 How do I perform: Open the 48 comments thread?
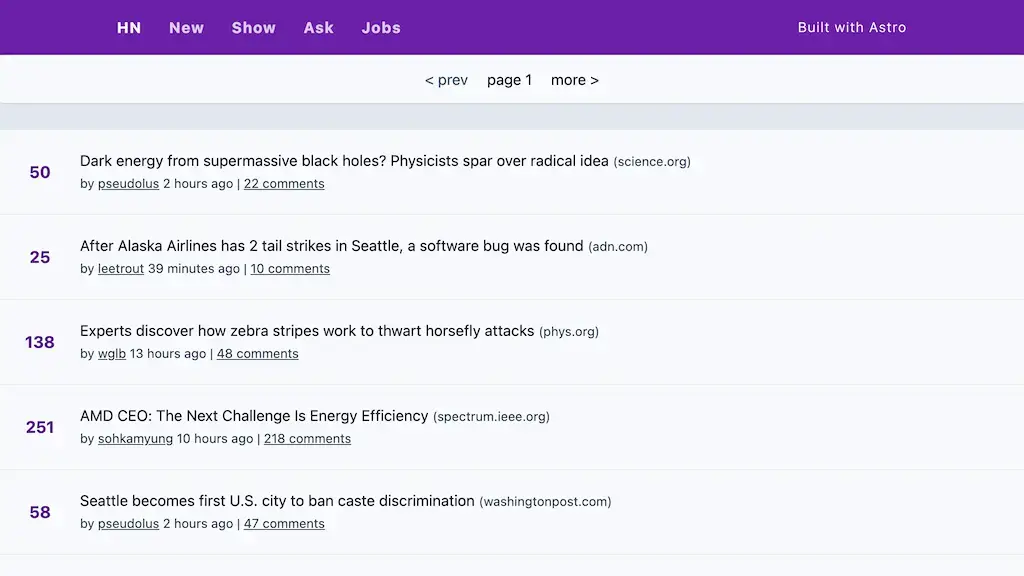click(x=257, y=354)
